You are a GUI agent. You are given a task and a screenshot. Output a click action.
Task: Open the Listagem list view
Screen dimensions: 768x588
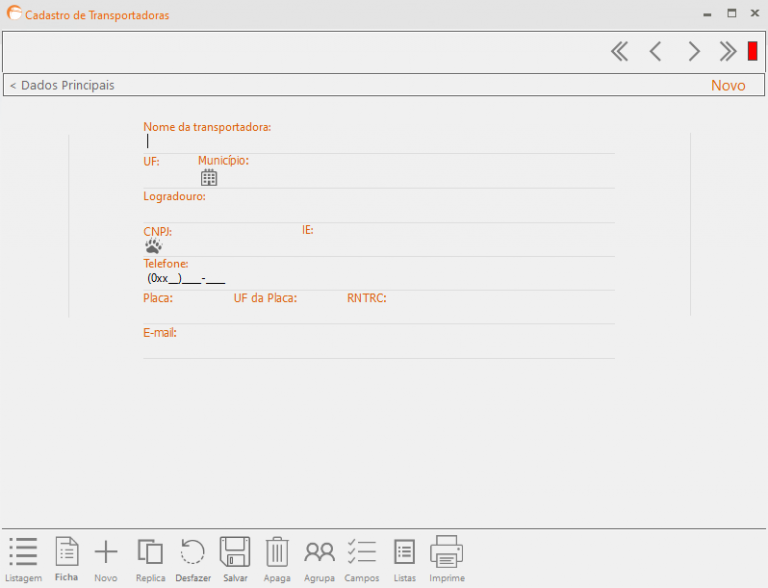[23, 553]
